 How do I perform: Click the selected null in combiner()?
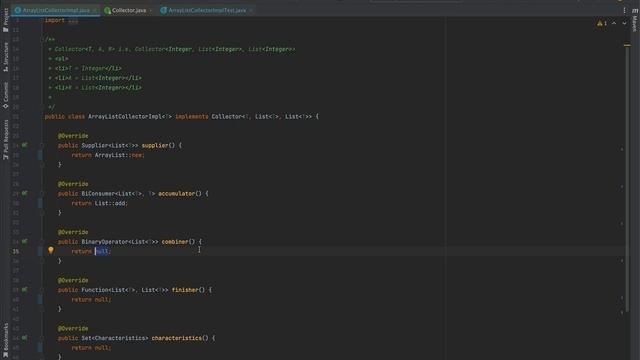pos(102,251)
